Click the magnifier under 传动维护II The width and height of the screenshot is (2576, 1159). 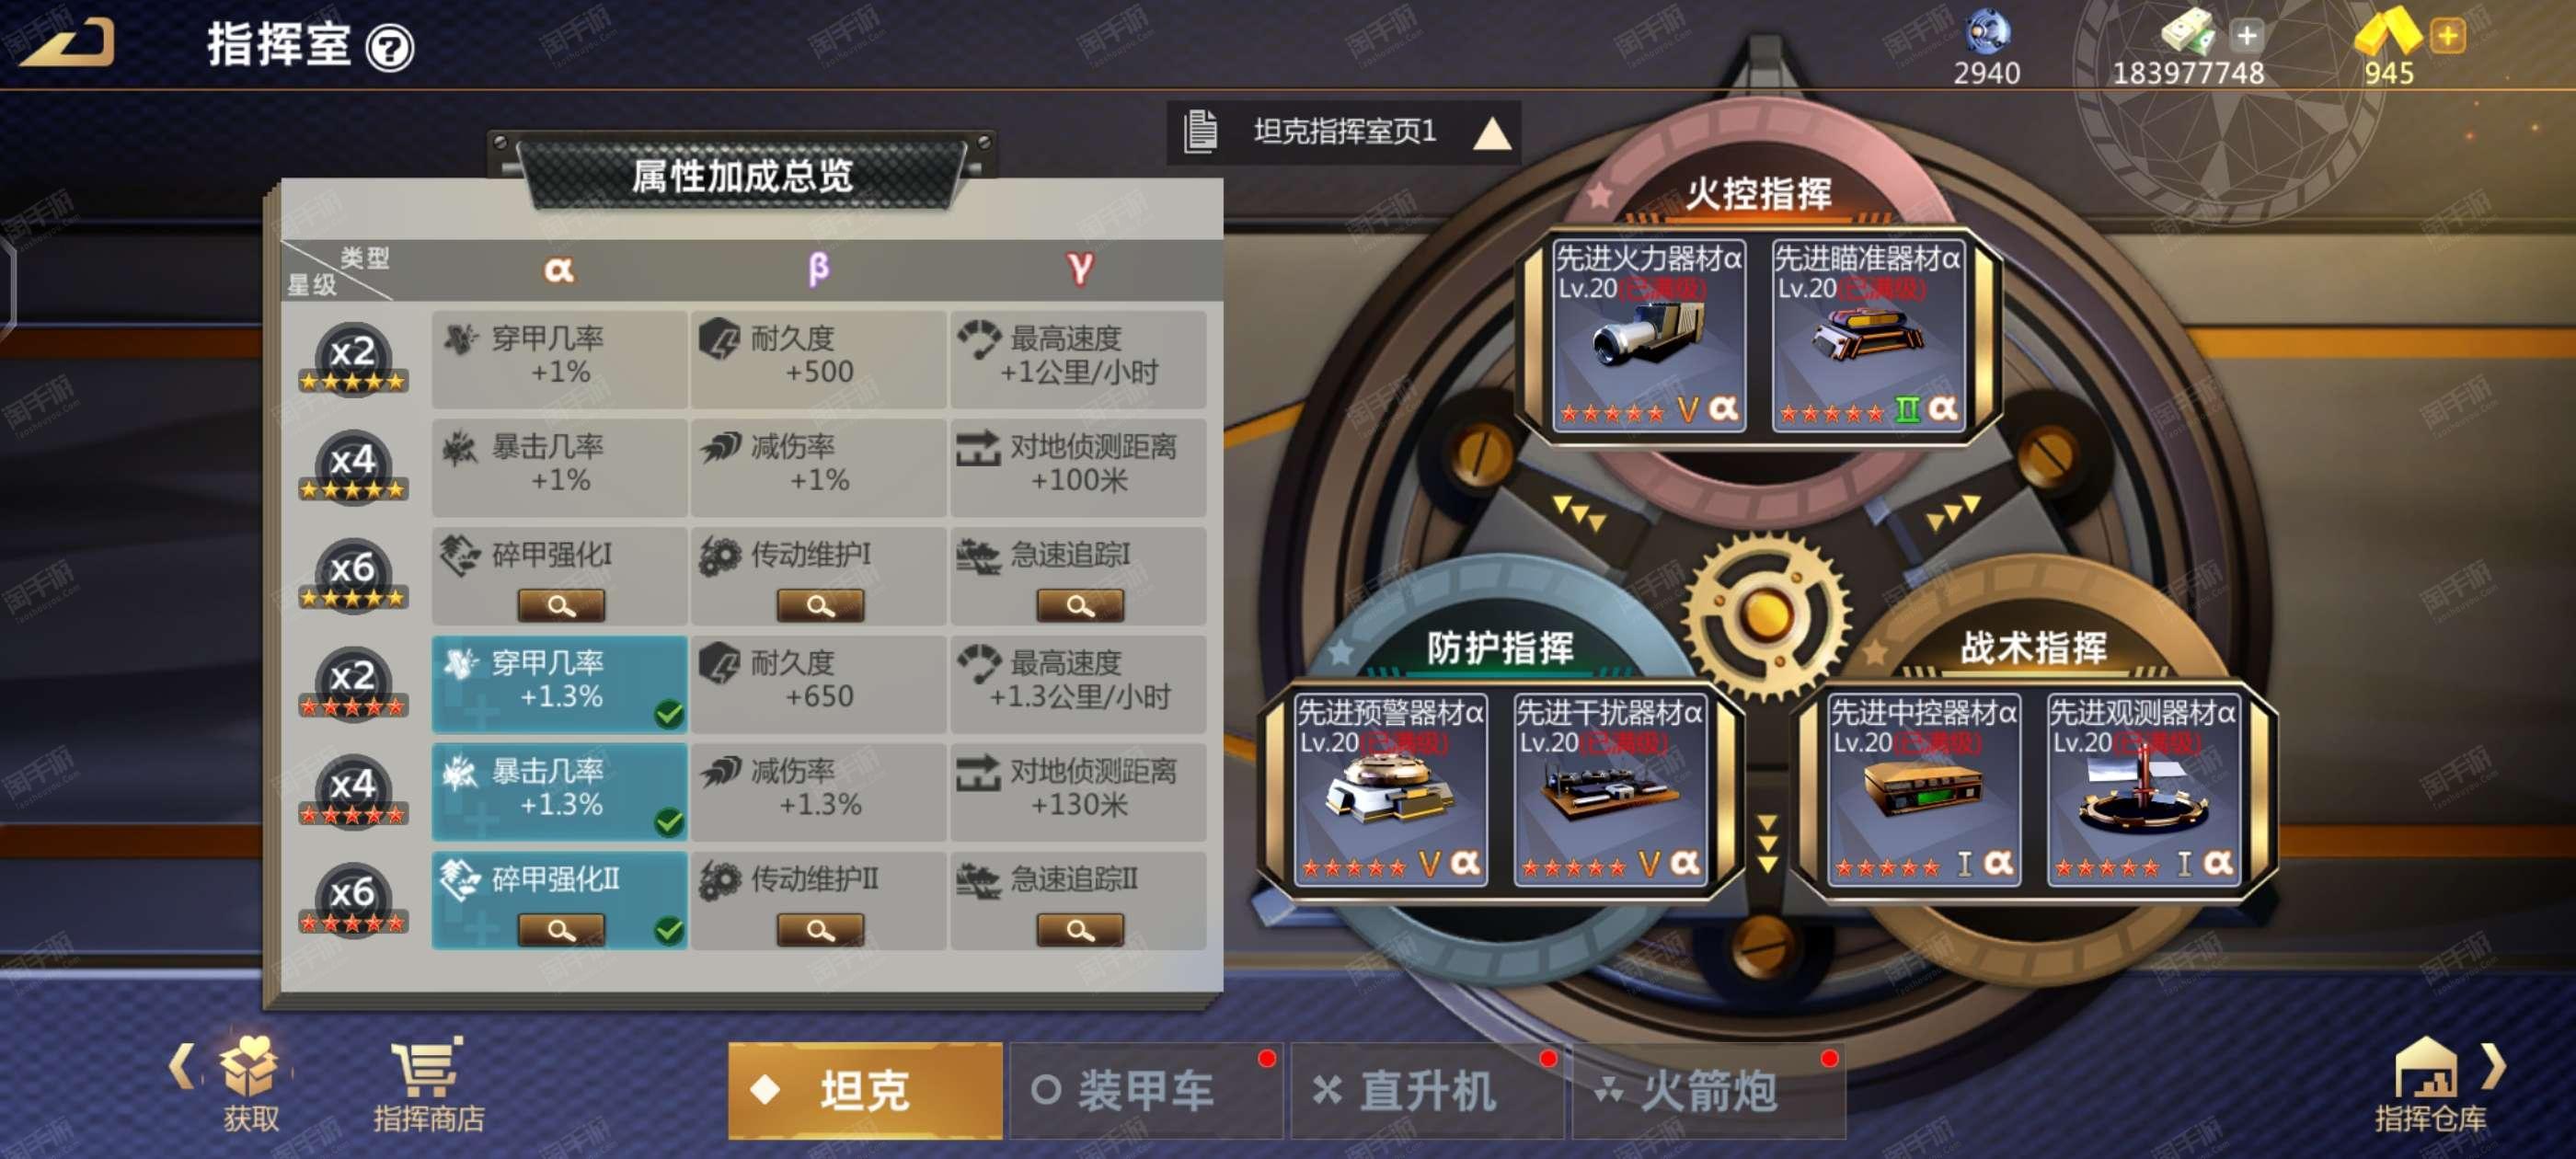tap(820, 930)
